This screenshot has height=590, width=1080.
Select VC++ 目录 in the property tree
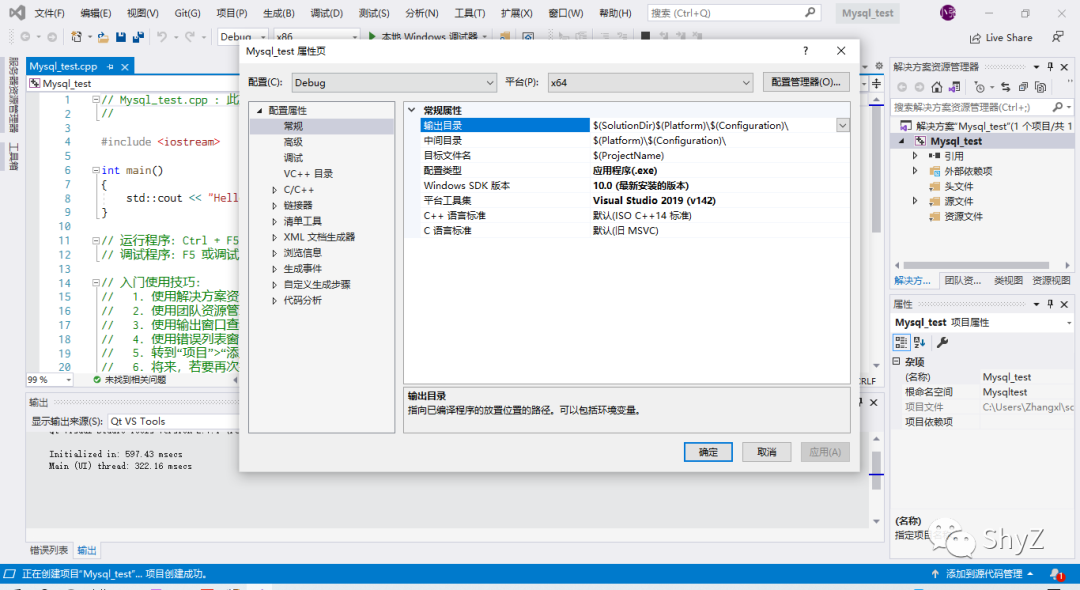(x=308, y=173)
